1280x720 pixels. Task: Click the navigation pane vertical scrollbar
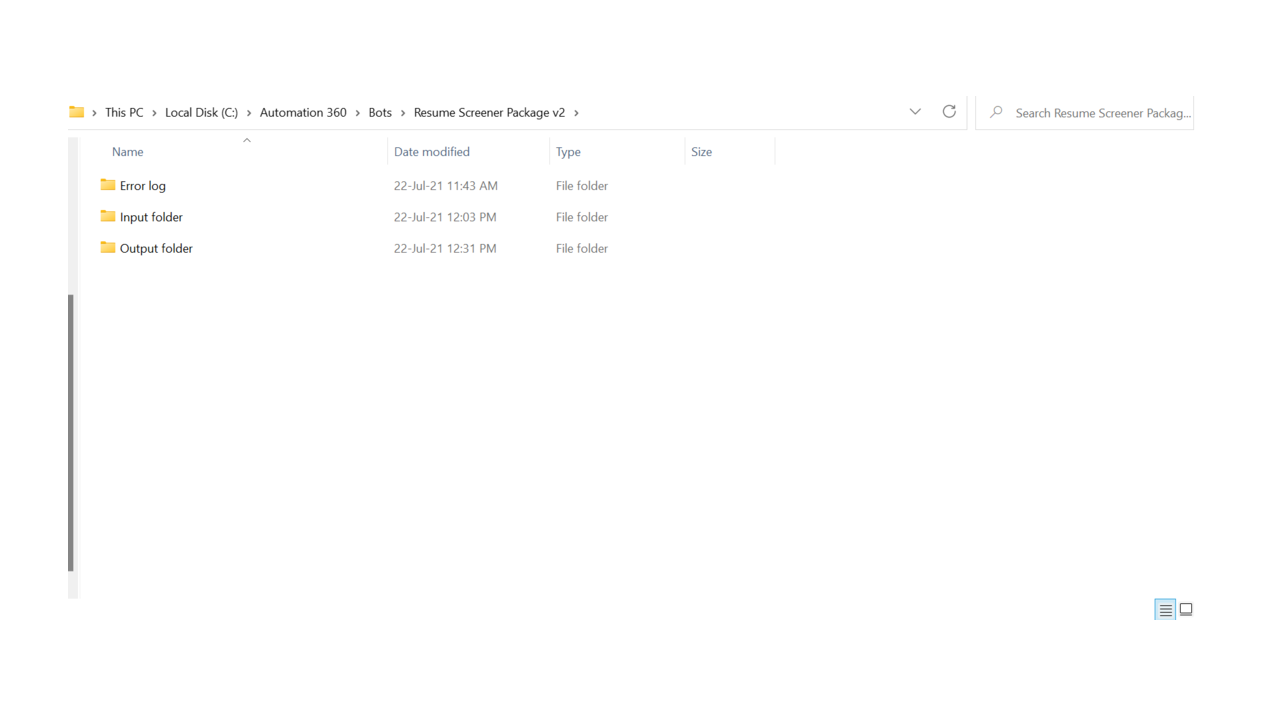(x=71, y=433)
